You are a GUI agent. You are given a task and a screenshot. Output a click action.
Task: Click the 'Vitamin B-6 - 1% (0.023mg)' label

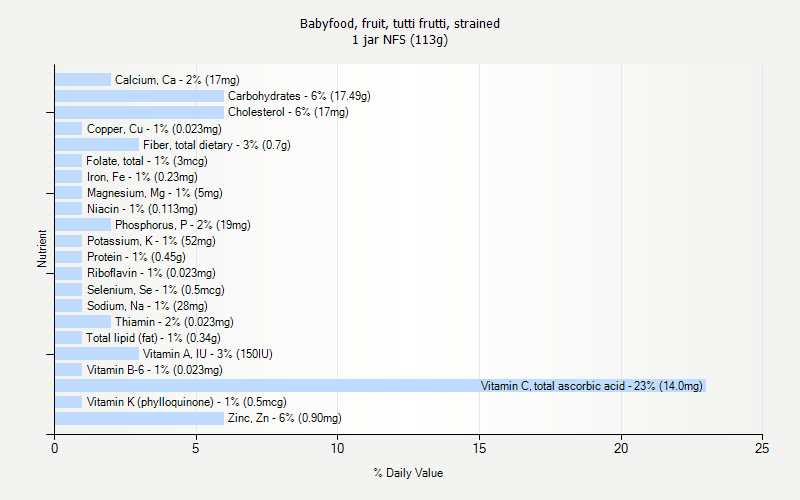tap(155, 370)
